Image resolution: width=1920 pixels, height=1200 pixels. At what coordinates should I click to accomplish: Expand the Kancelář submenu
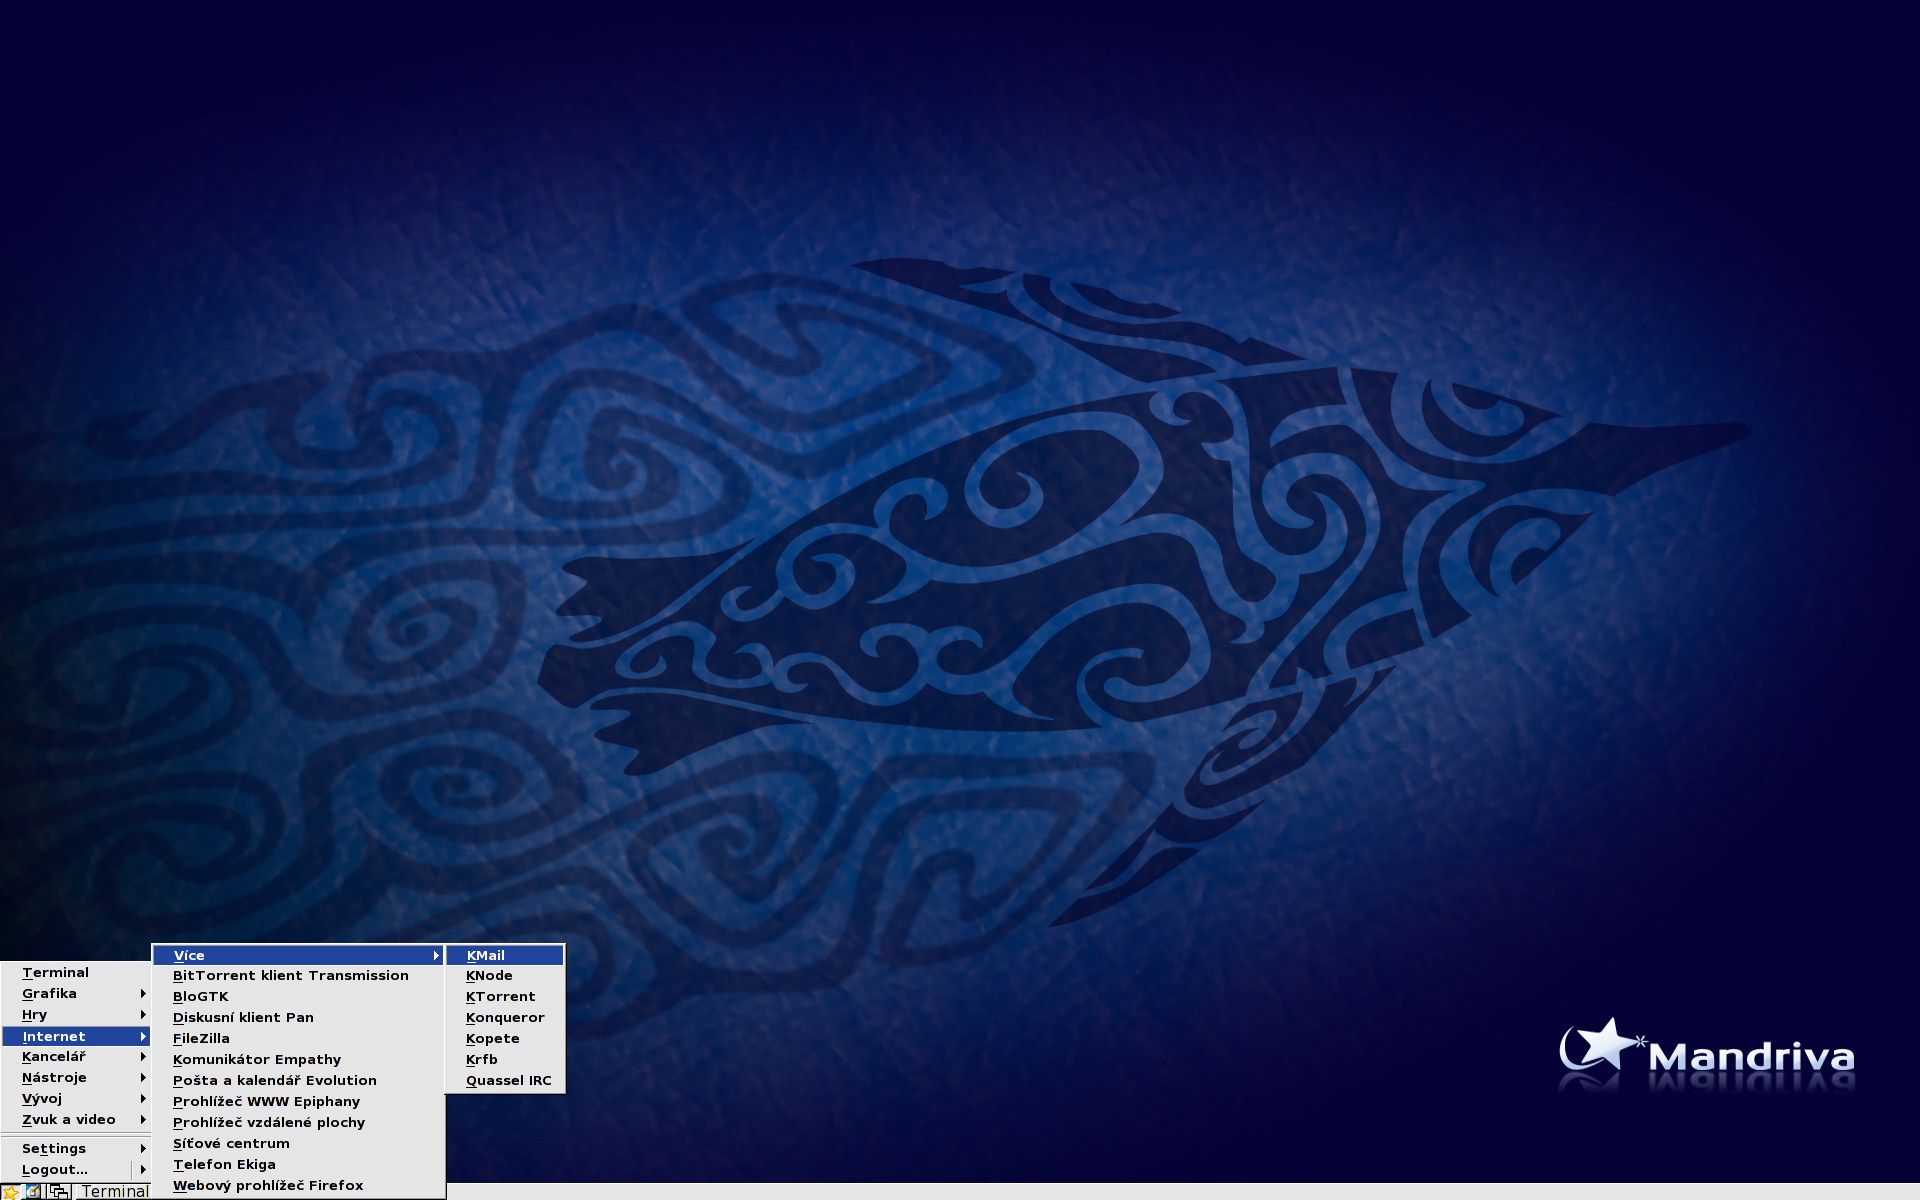tap(76, 1056)
